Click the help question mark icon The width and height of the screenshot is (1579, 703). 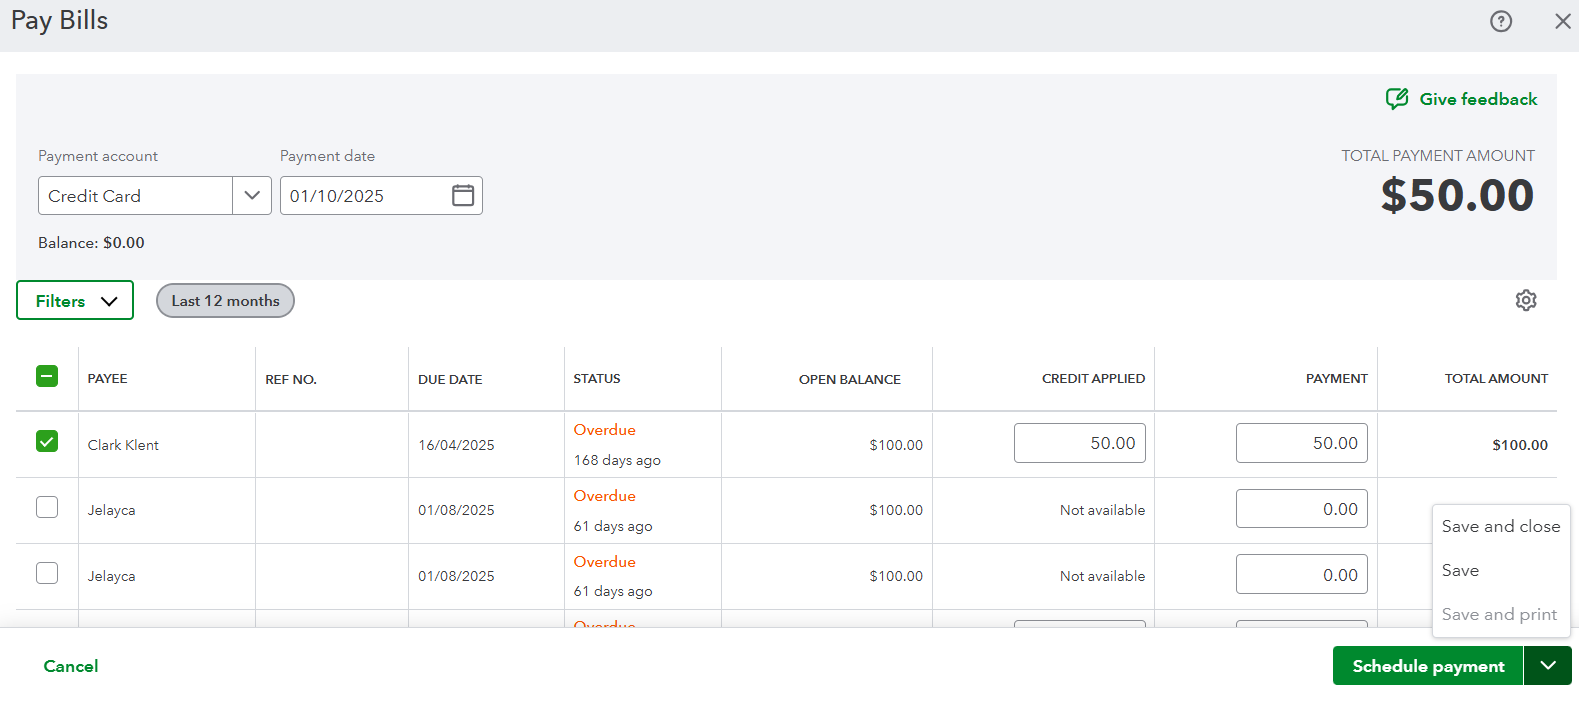click(1500, 21)
